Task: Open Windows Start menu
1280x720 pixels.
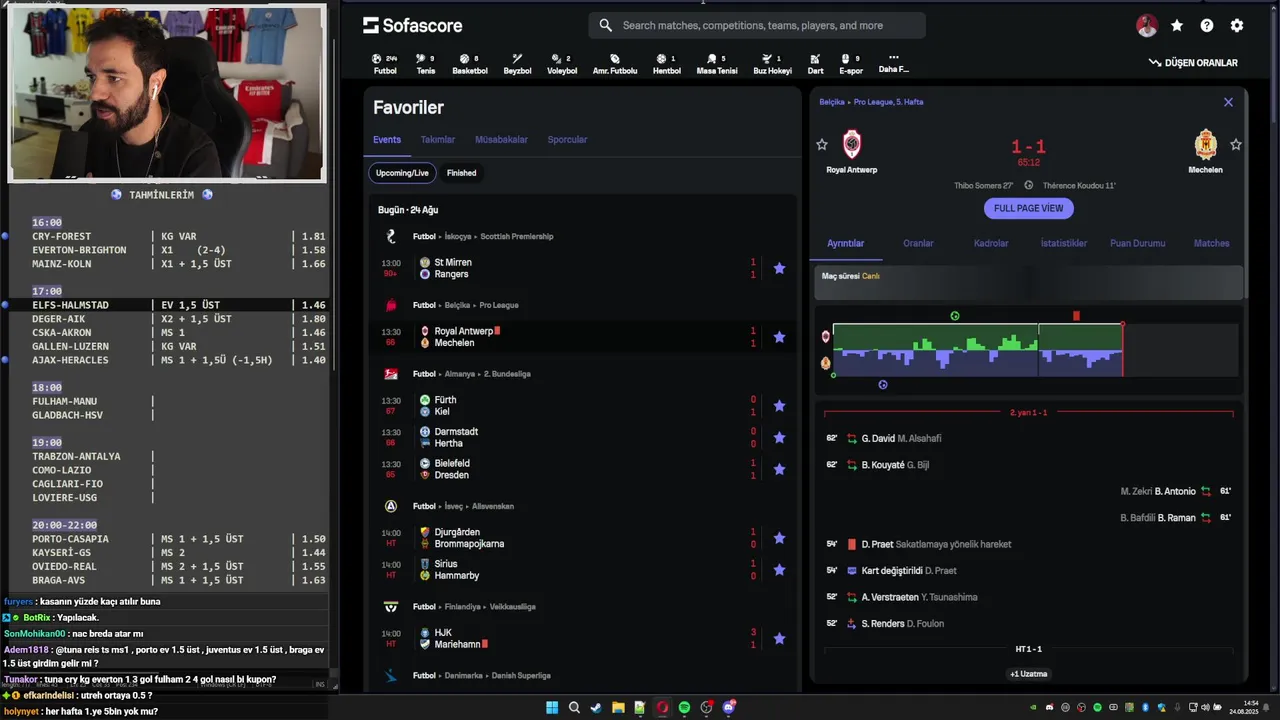Action: point(552,708)
